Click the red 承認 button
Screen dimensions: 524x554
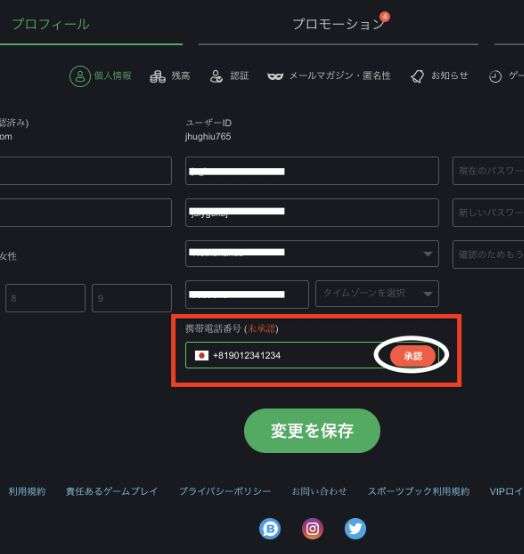point(413,356)
